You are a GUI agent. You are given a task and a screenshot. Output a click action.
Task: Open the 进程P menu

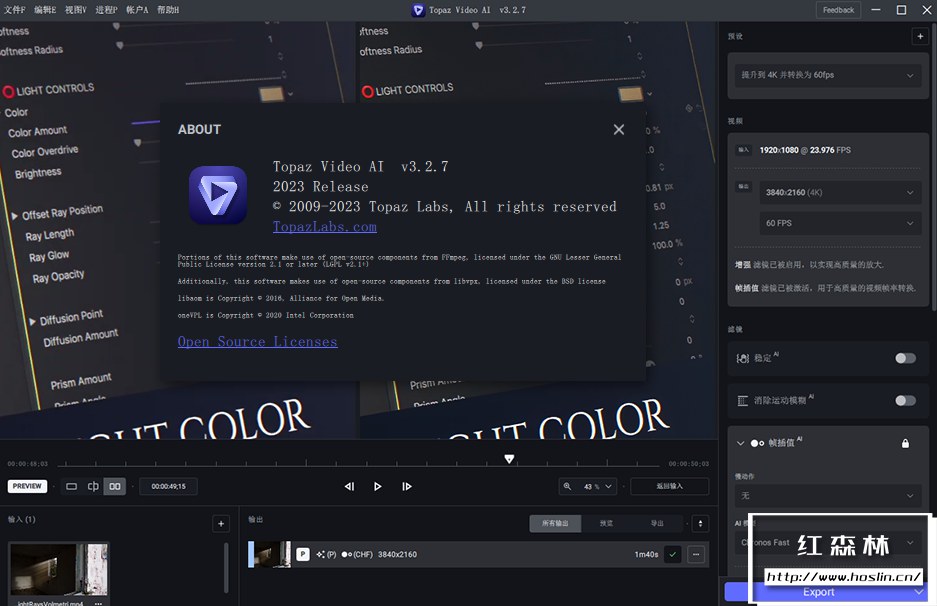(x=106, y=10)
